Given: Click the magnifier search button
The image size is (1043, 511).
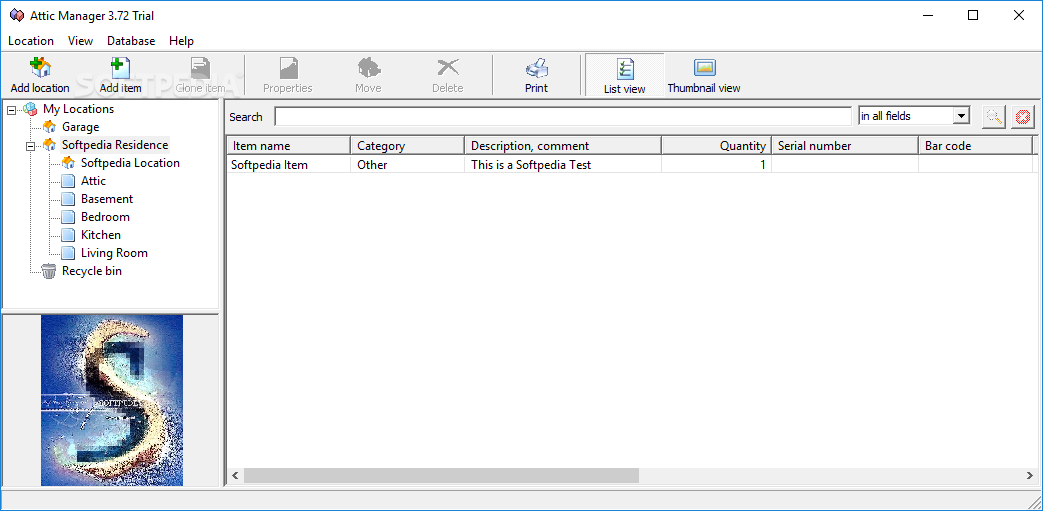Looking at the screenshot, I should (x=994, y=116).
